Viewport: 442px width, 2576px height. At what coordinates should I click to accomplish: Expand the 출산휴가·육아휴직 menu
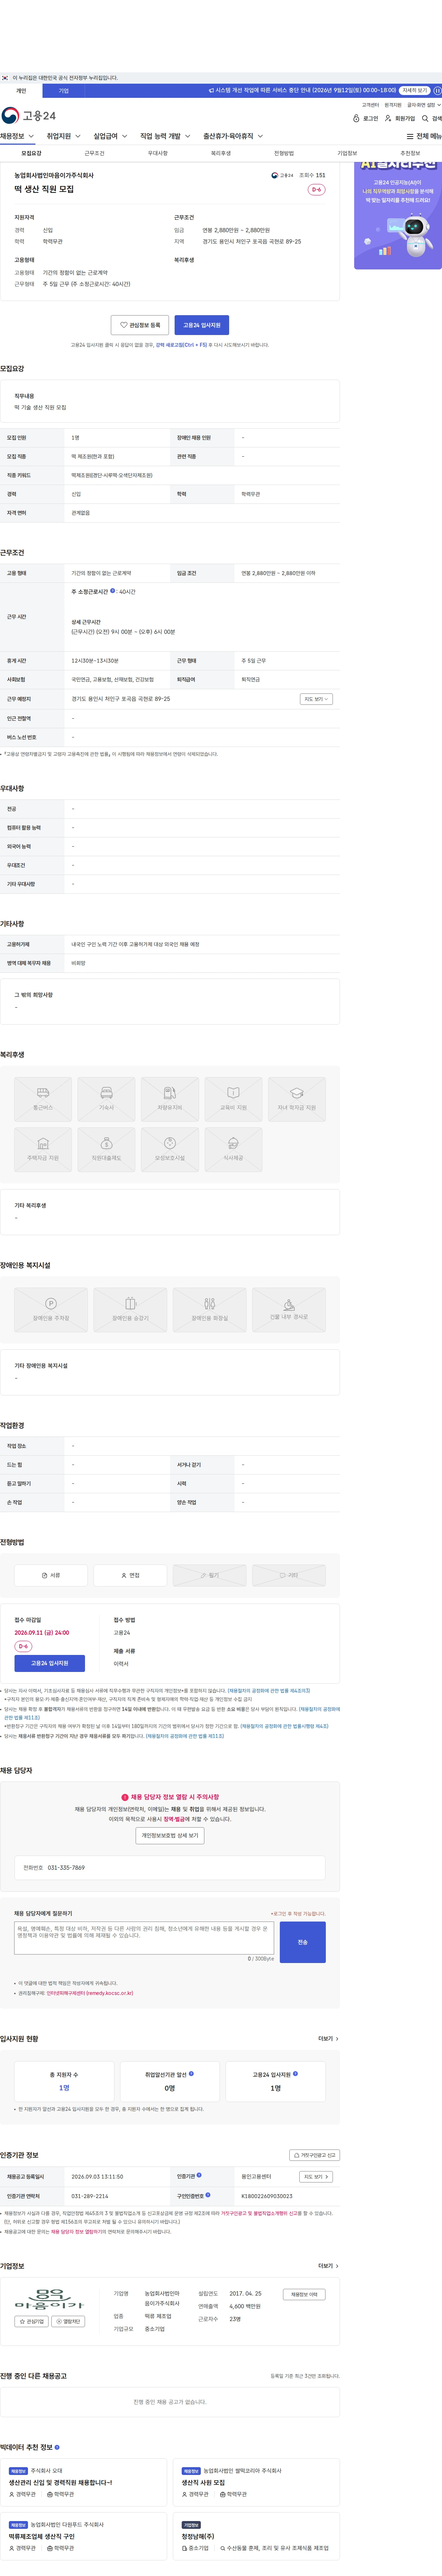point(233,136)
